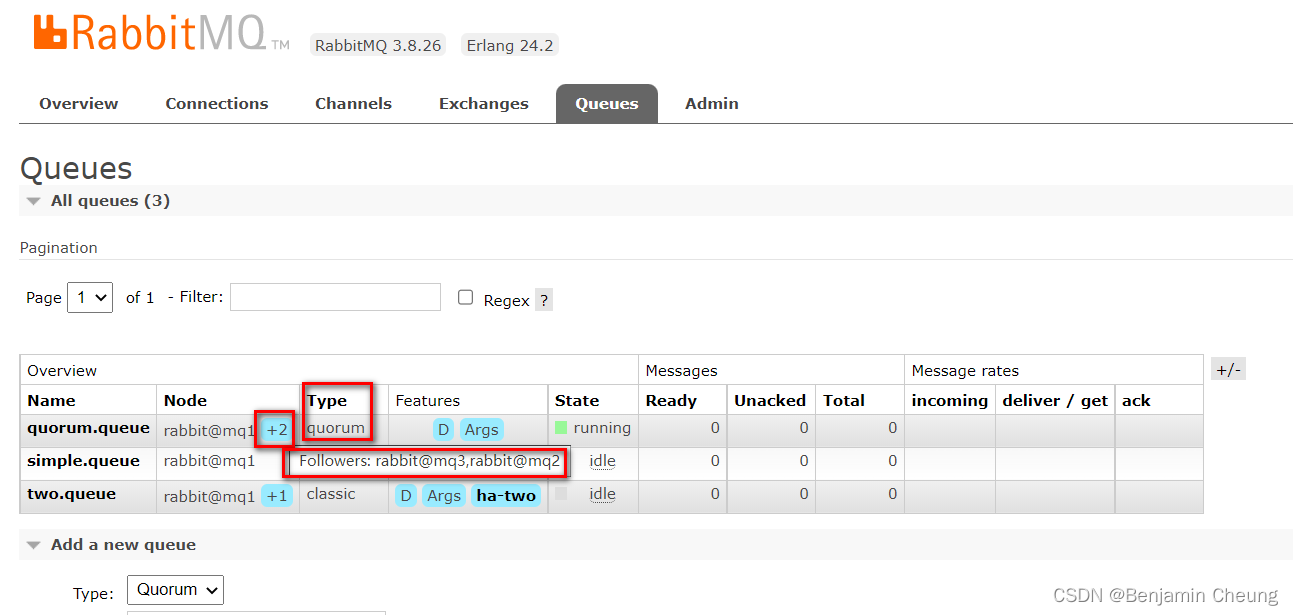Click the rabbit@mq1 node of simple.queue
Image resolution: width=1293 pixels, height=615 pixels.
210,461
